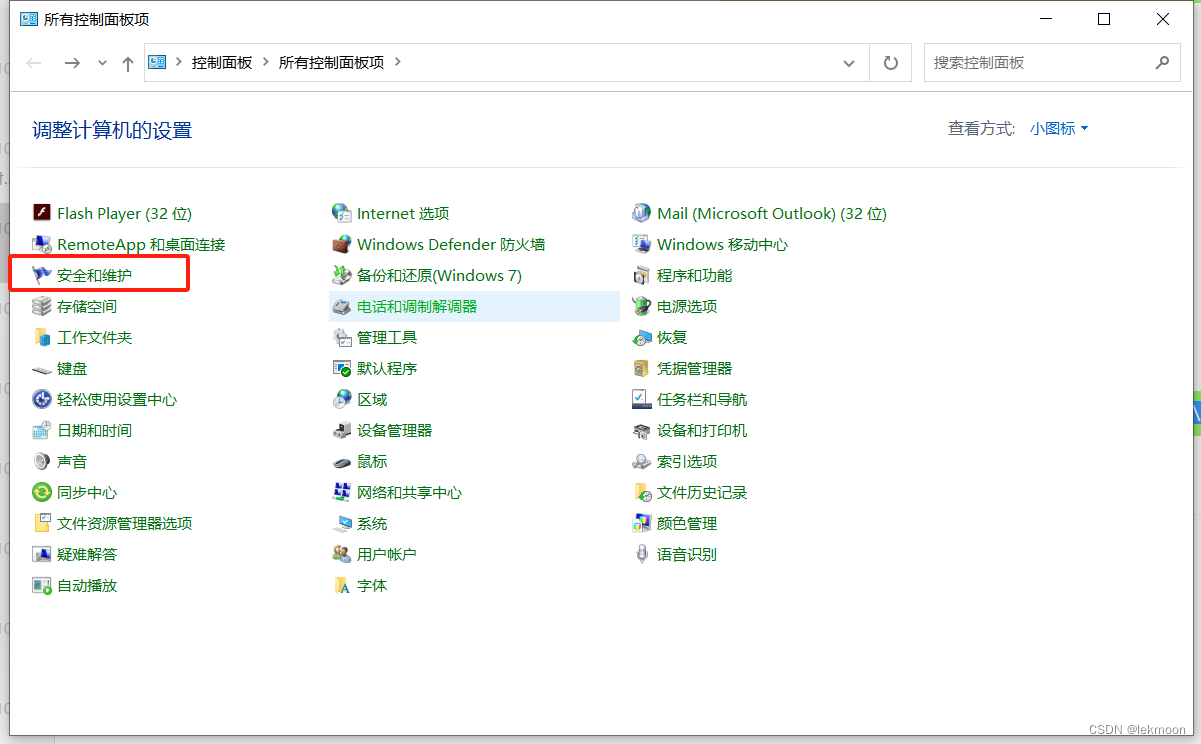Open the 颜色管理 link
The height and width of the screenshot is (744, 1201).
click(x=687, y=523)
